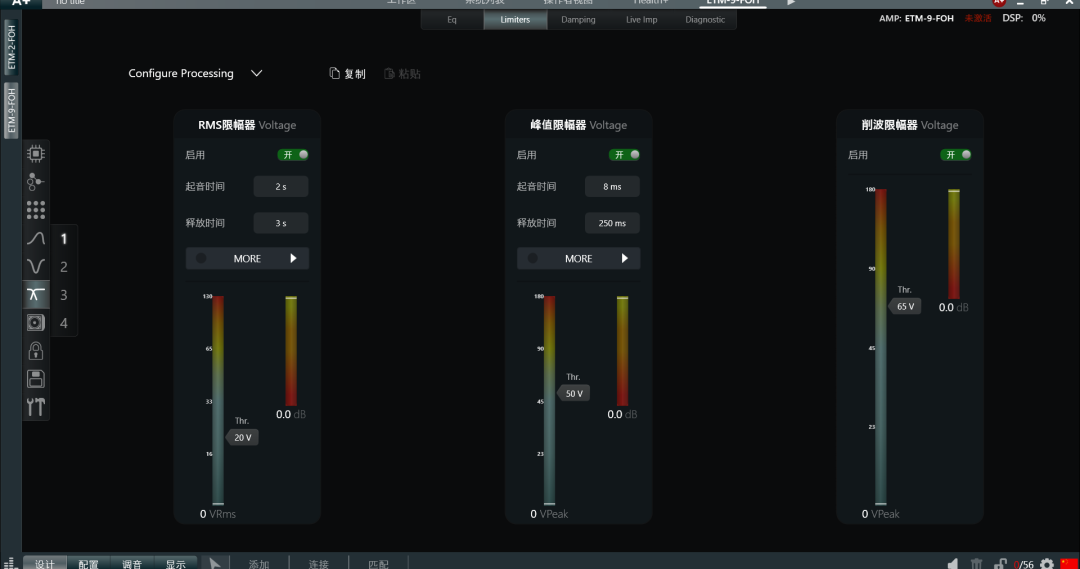Expand MORE options in 峰值限幅器 panel
This screenshot has height=569, width=1080.
(578, 259)
